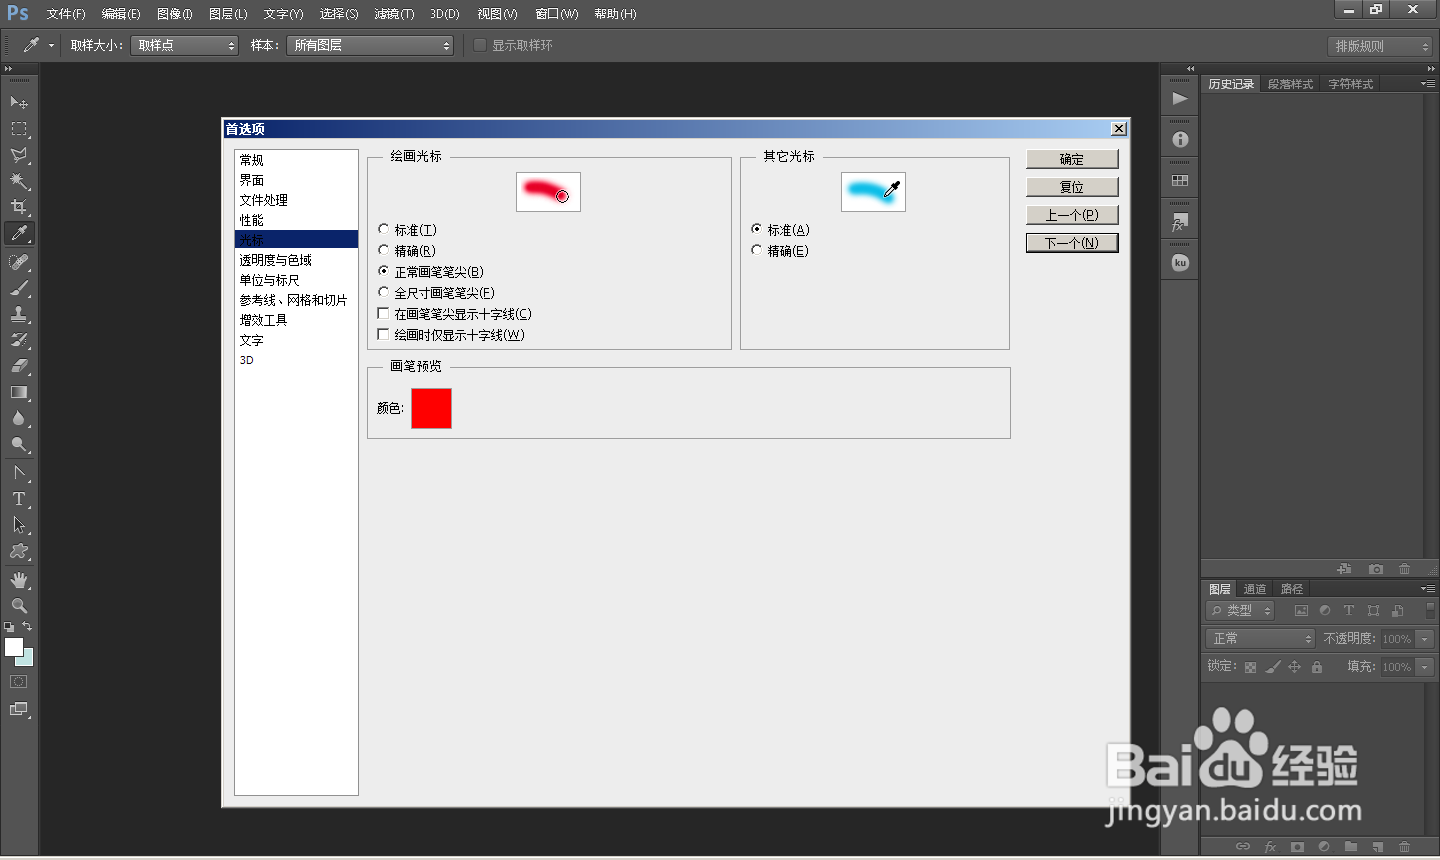Create new snapshot camera icon in History
The width and height of the screenshot is (1440, 860).
point(1376,569)
